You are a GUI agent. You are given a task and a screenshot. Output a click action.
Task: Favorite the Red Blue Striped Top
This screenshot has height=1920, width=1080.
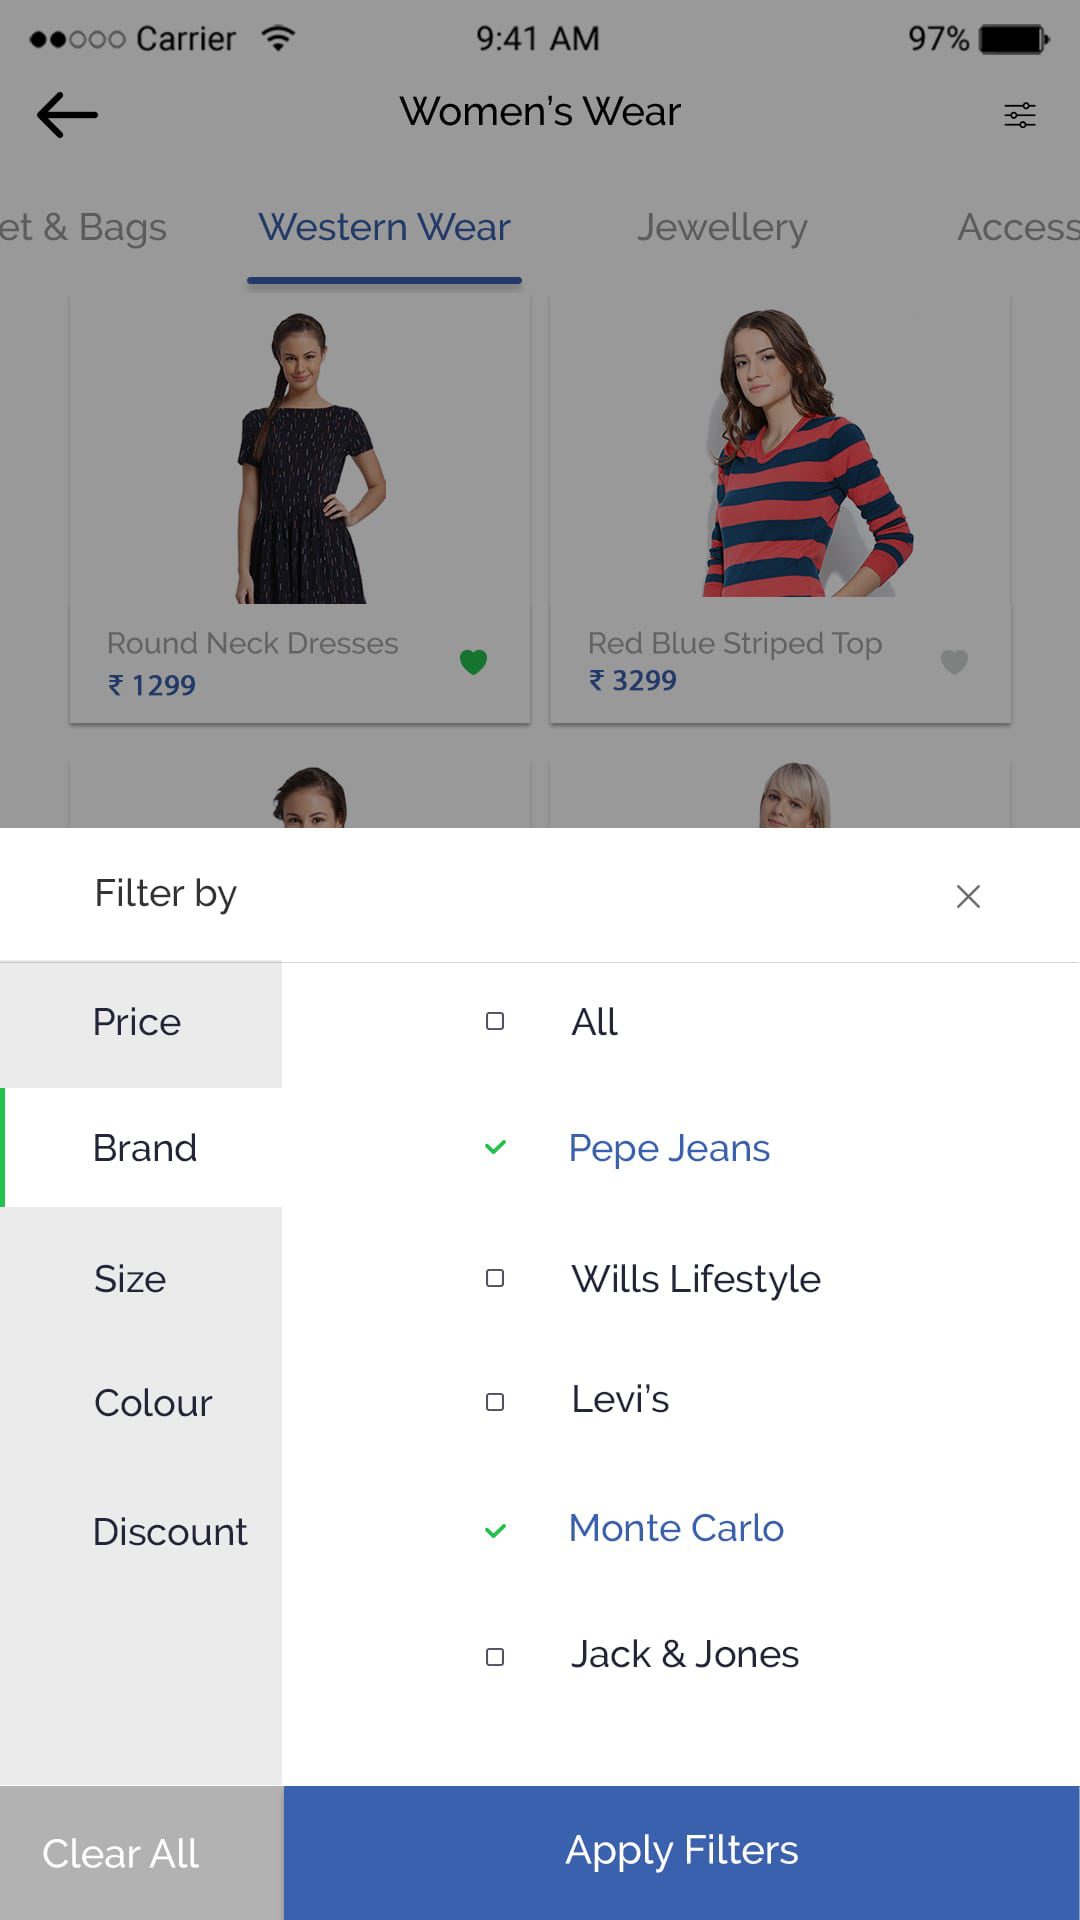click(x=954, y=662)
